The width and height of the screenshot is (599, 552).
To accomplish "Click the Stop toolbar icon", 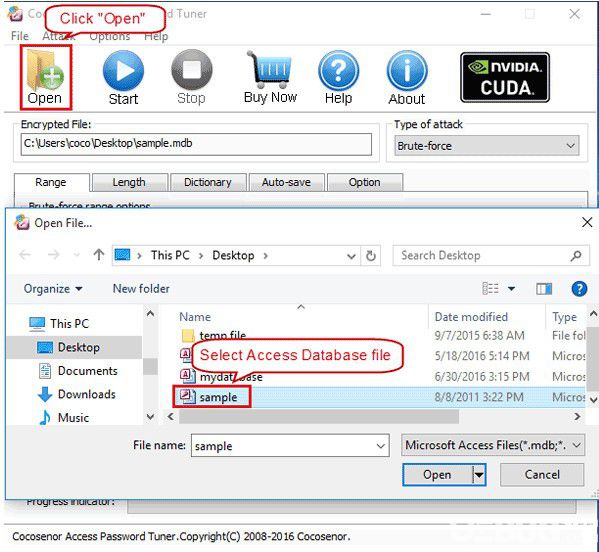I will pos(191,78).
